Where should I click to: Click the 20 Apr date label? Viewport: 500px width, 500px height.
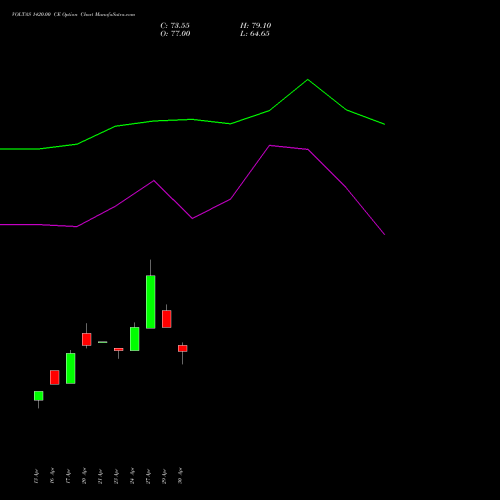click(84, 476)
